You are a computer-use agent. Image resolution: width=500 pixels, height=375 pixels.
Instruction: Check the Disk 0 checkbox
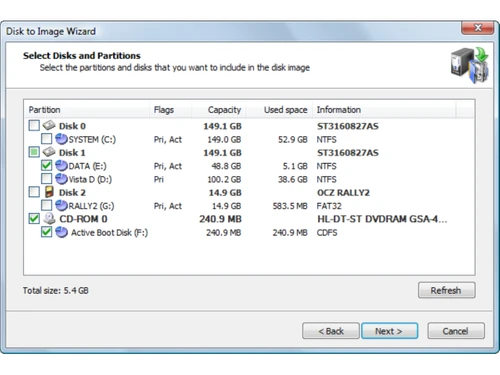click(34, 126)
